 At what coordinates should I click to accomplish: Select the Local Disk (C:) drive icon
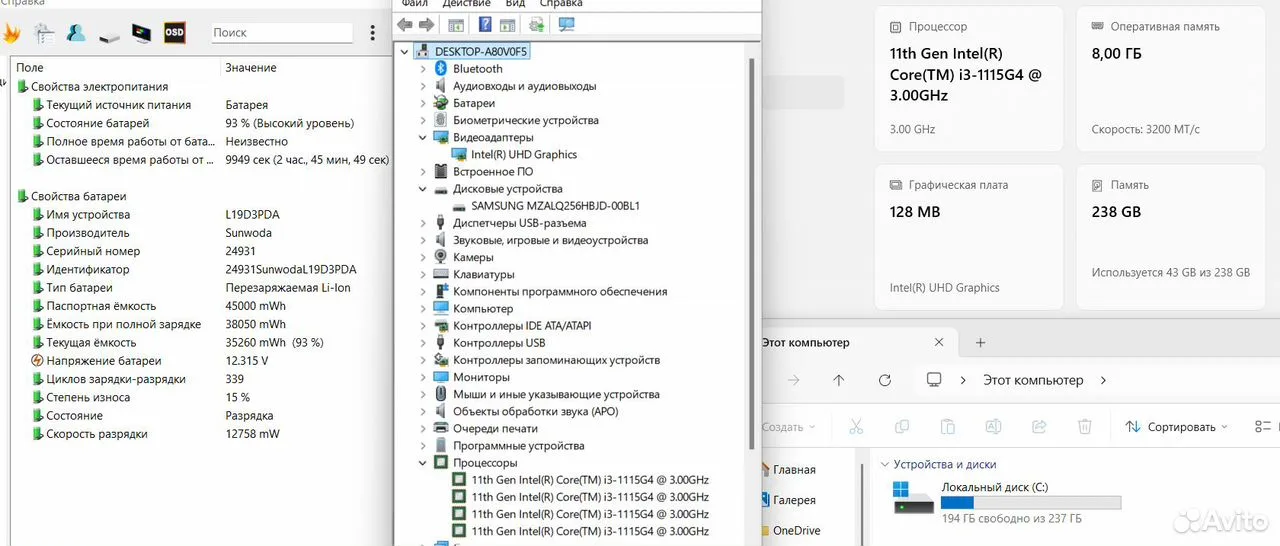(x=912, y=497)
